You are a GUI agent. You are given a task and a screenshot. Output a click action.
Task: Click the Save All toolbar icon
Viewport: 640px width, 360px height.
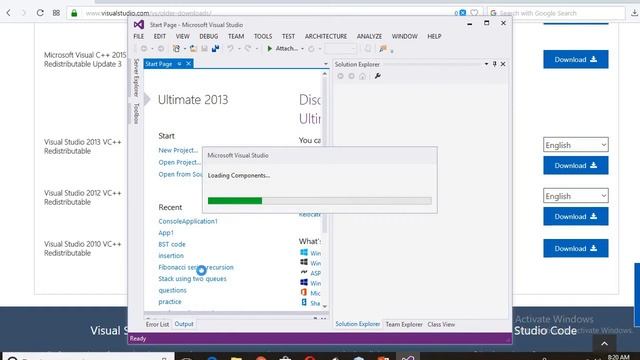(x=216, y=49)
